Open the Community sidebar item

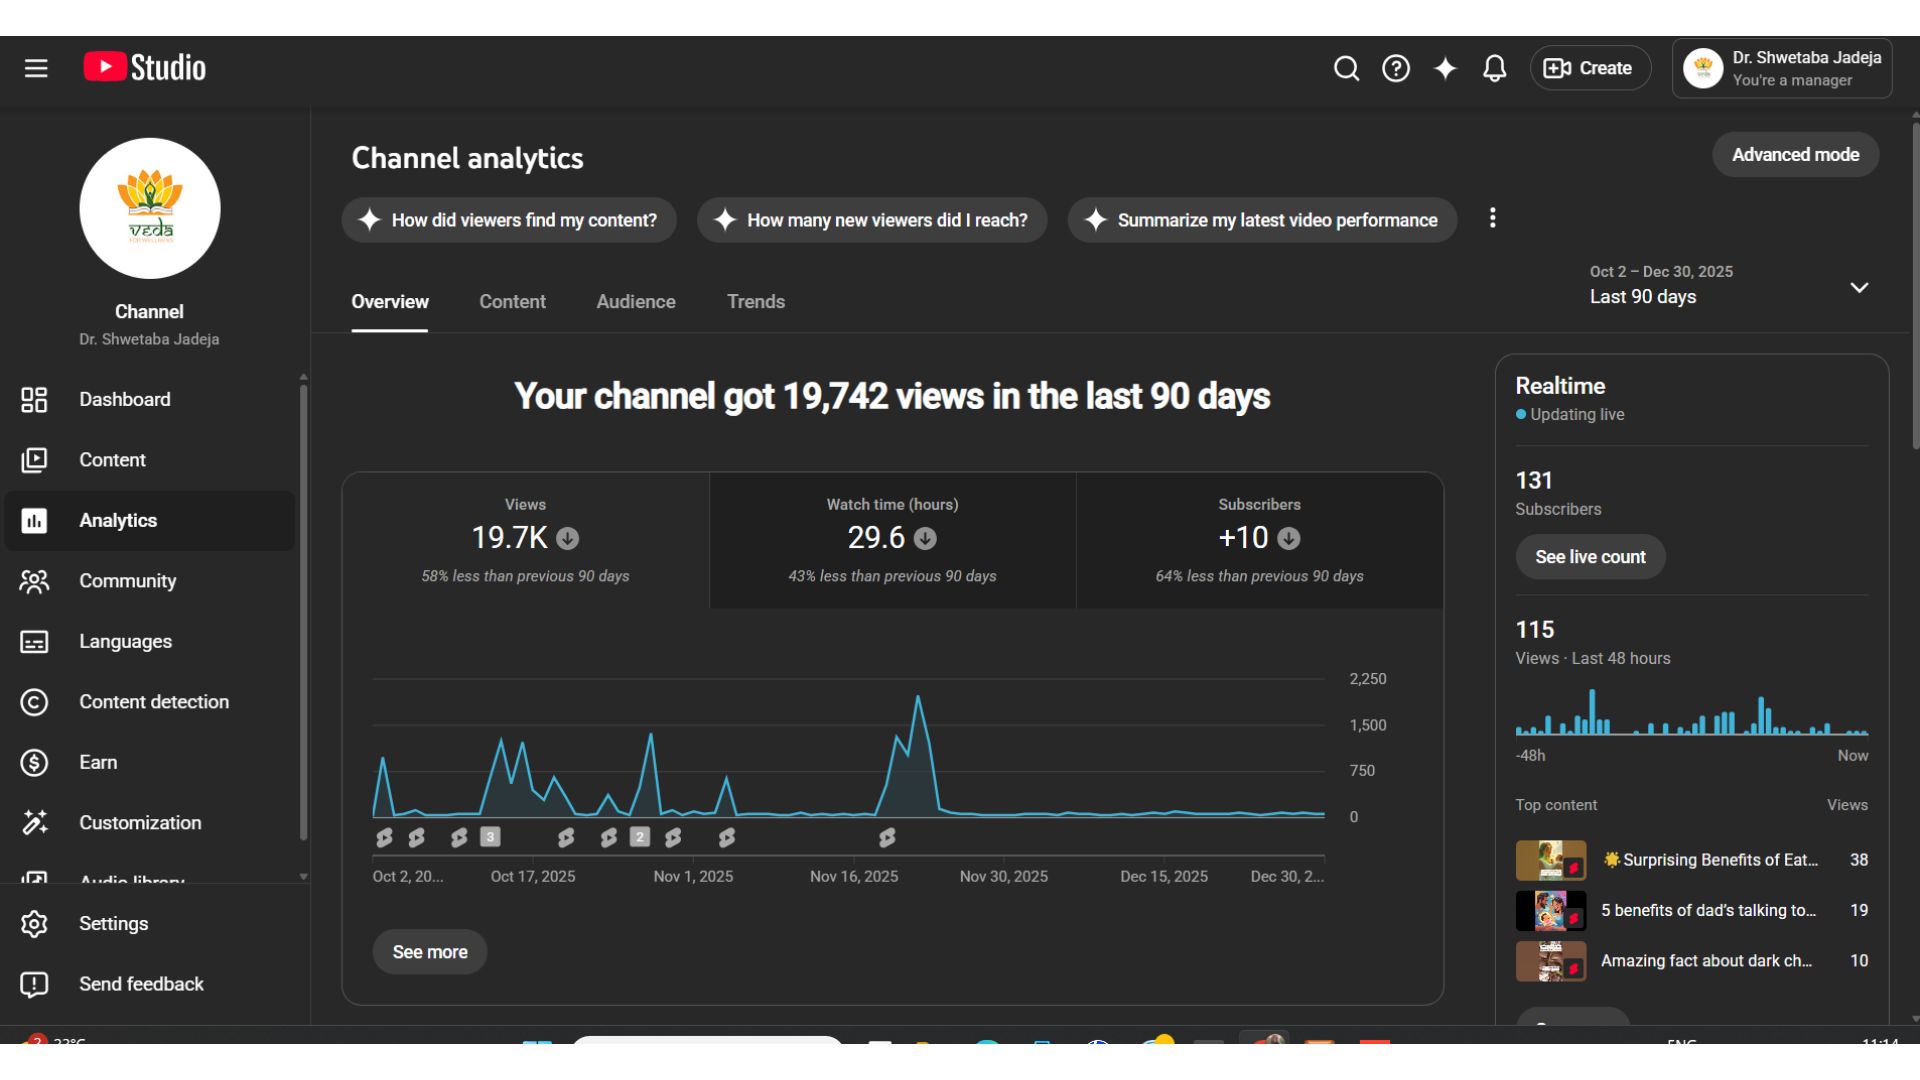click(x=127, y=581)
